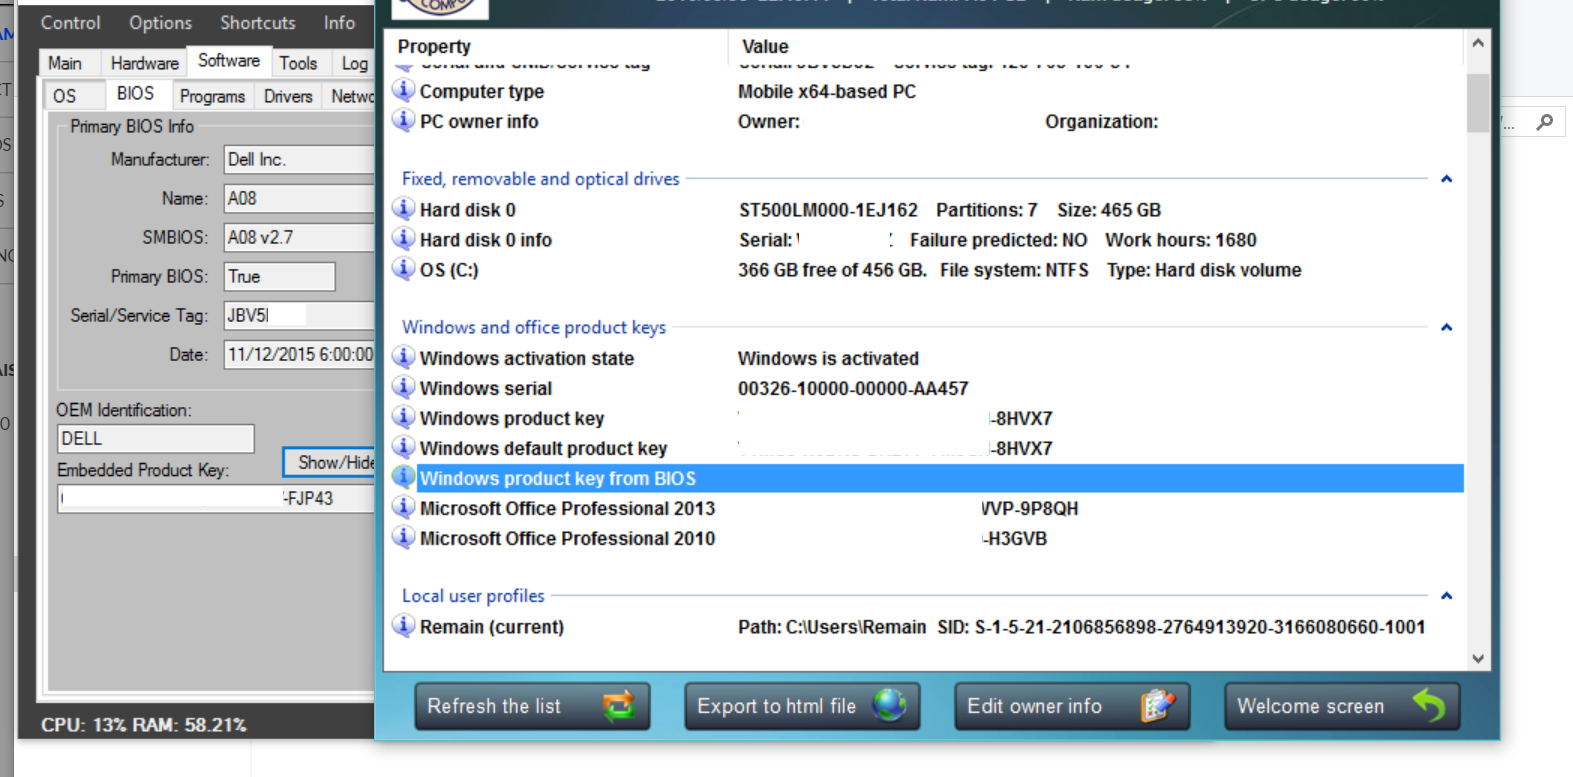This screenshot has height=777, width=1573.
Task: Click 'Windows is activated' value text
Action: coord(828,358)
